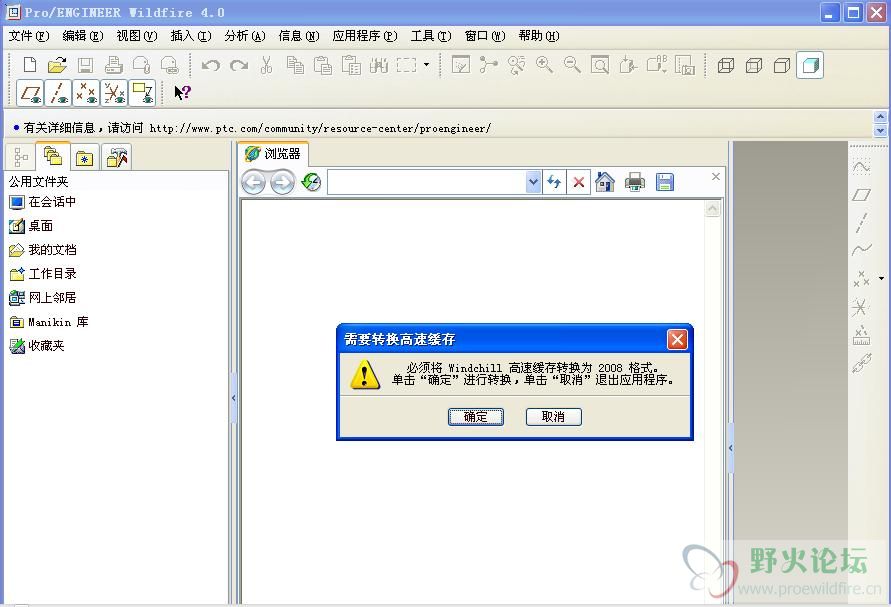
Task: Toggle coordinate systems display
Action: pyautogui.click(x=114, y=93)
